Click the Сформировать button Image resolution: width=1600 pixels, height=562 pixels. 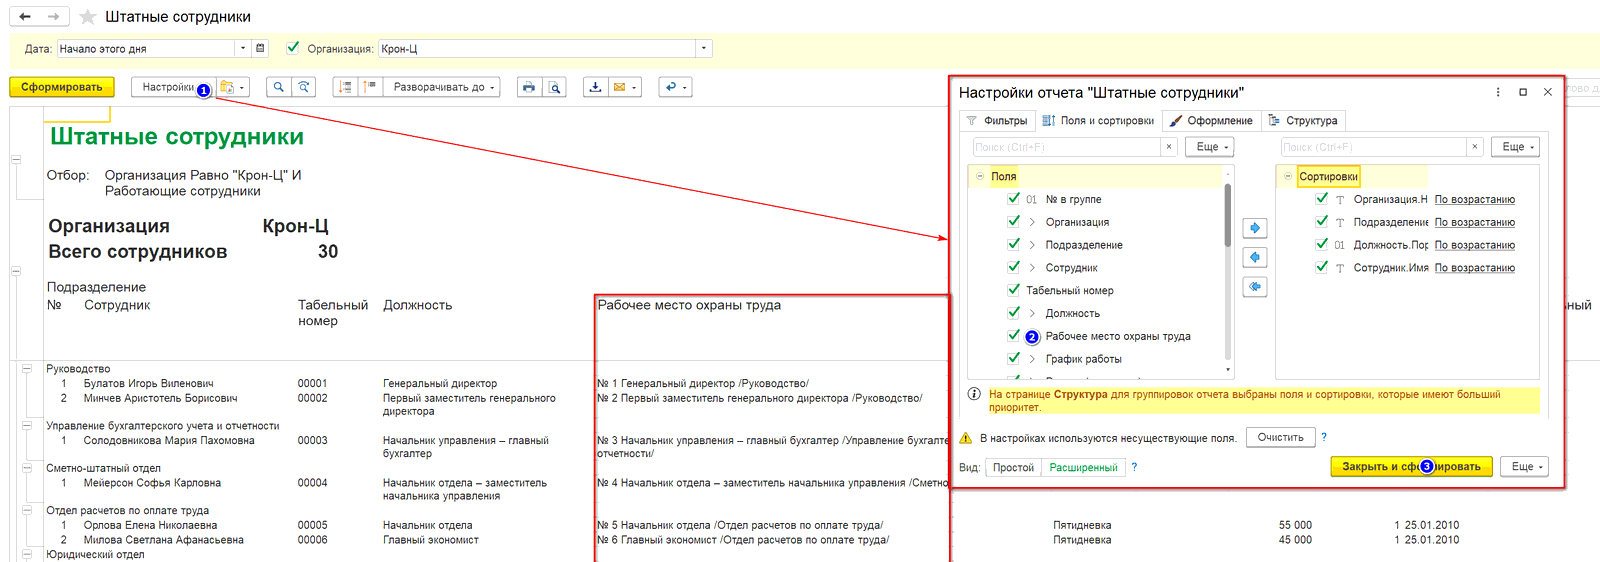(62, 87)
